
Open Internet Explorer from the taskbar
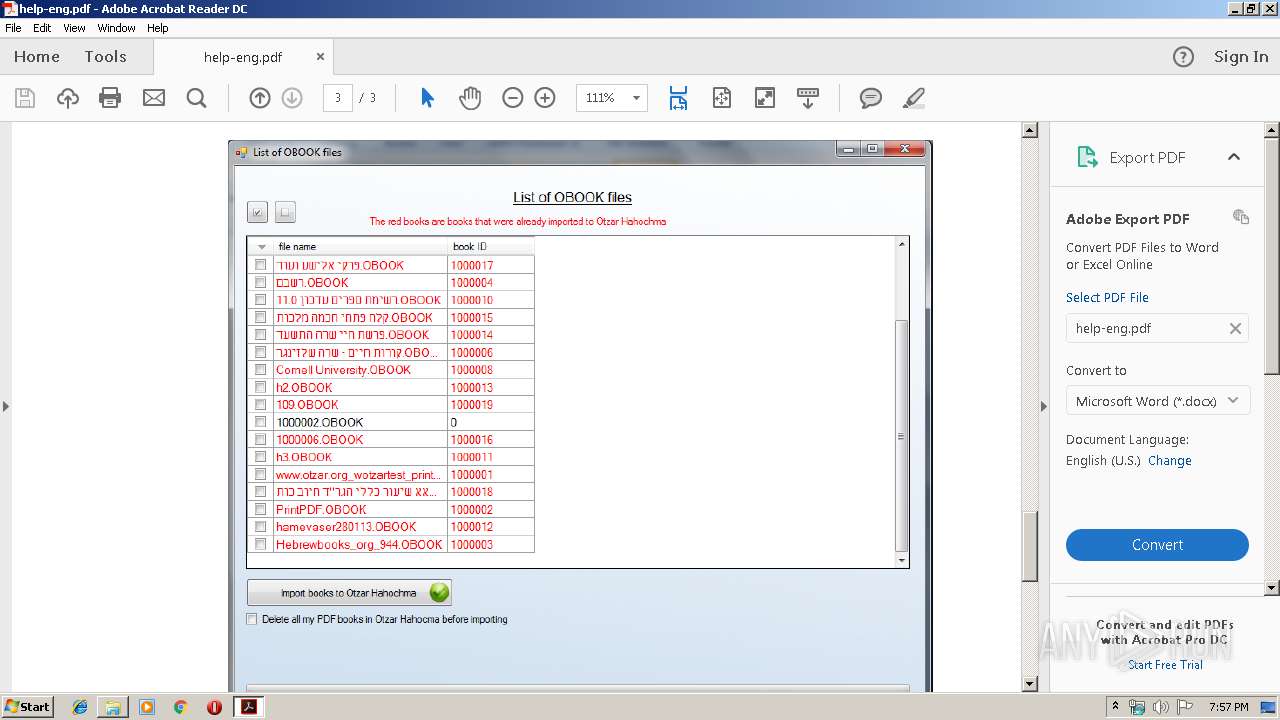point(80,707)
